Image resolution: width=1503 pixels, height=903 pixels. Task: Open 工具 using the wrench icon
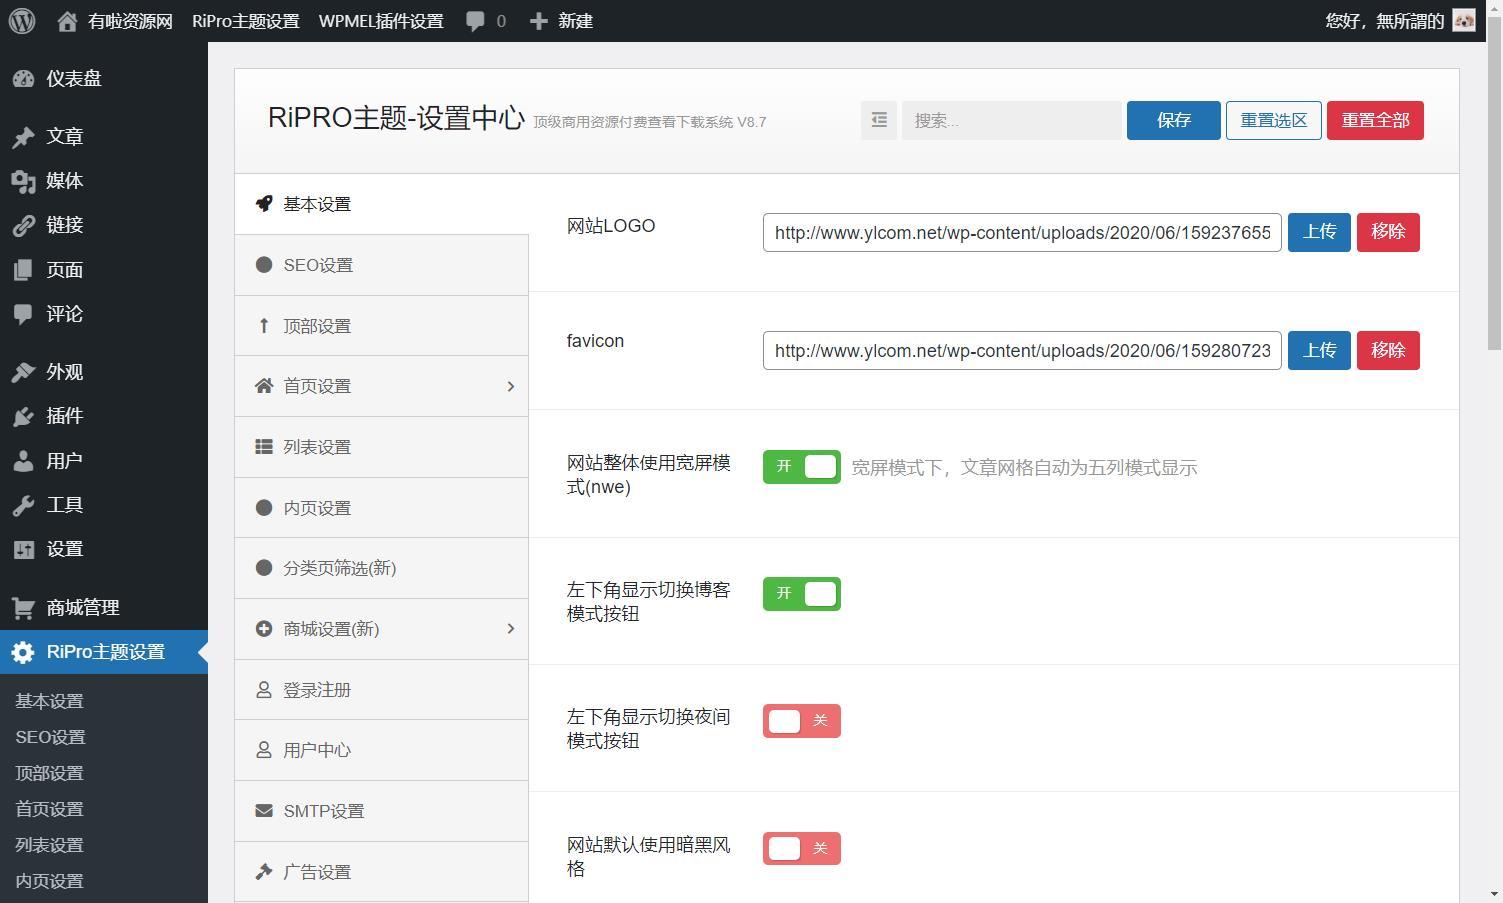[x=23, y=504]
